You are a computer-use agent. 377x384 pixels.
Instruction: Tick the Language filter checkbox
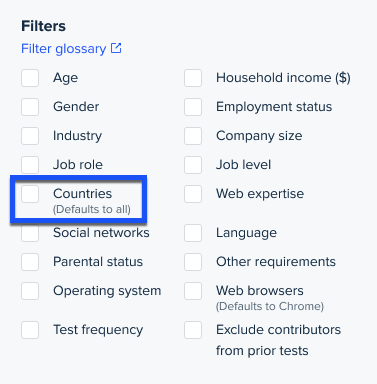(193, 233)
